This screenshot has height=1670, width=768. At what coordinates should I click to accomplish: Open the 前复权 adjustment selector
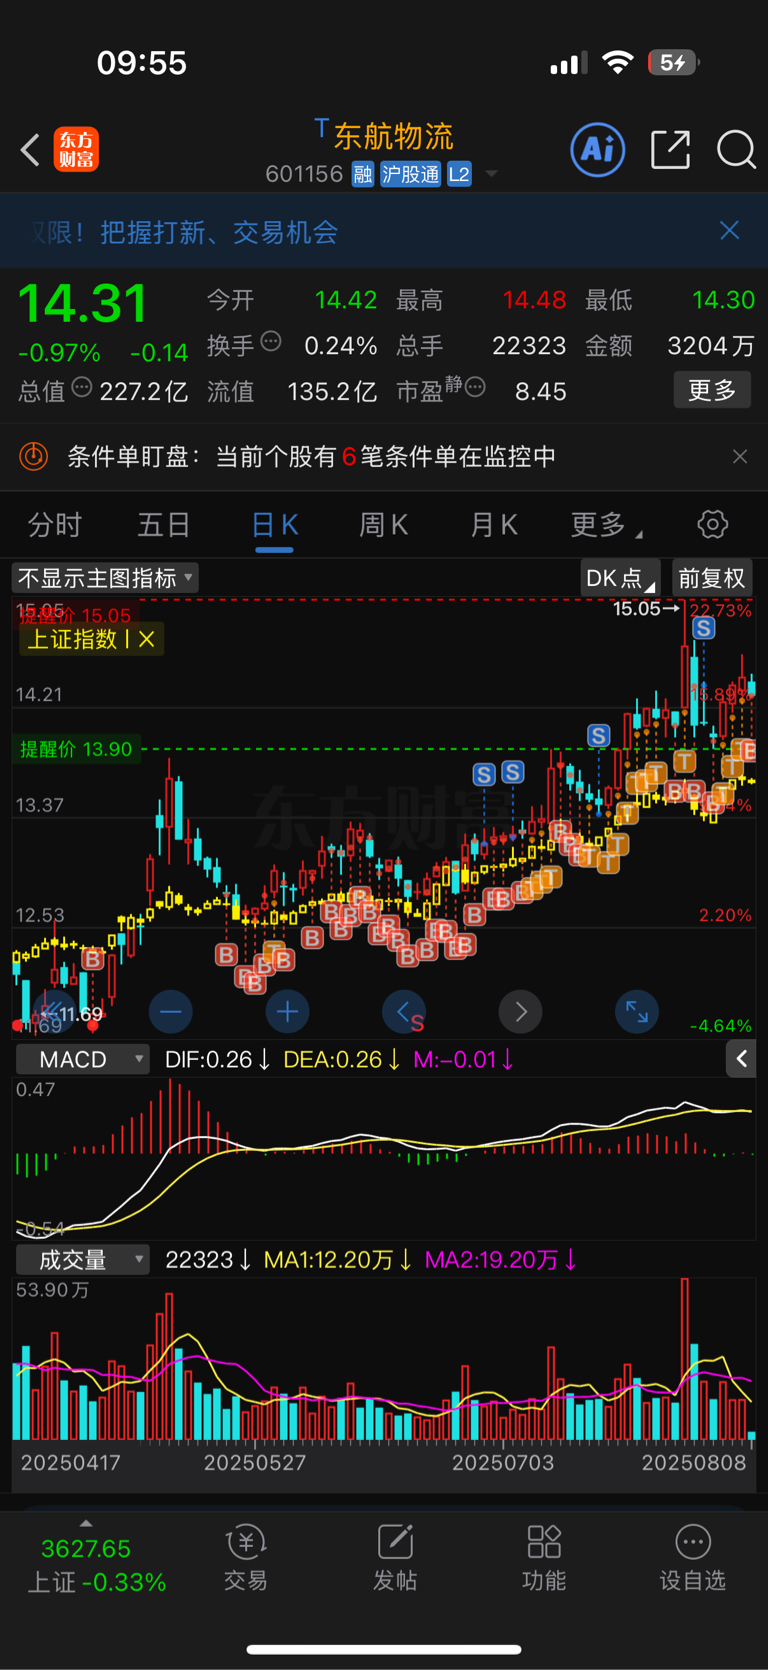click(x=712, y=578)
